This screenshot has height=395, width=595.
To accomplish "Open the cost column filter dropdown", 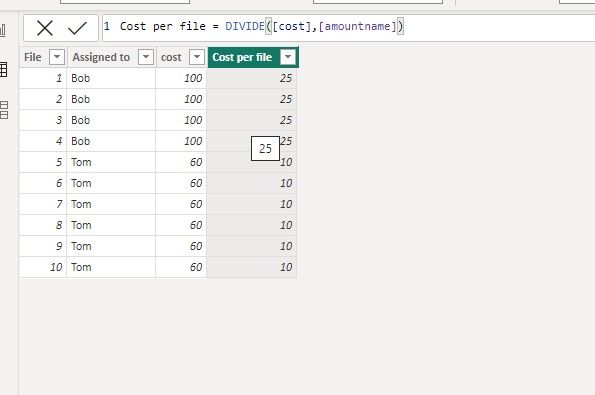I will (197, 57).
